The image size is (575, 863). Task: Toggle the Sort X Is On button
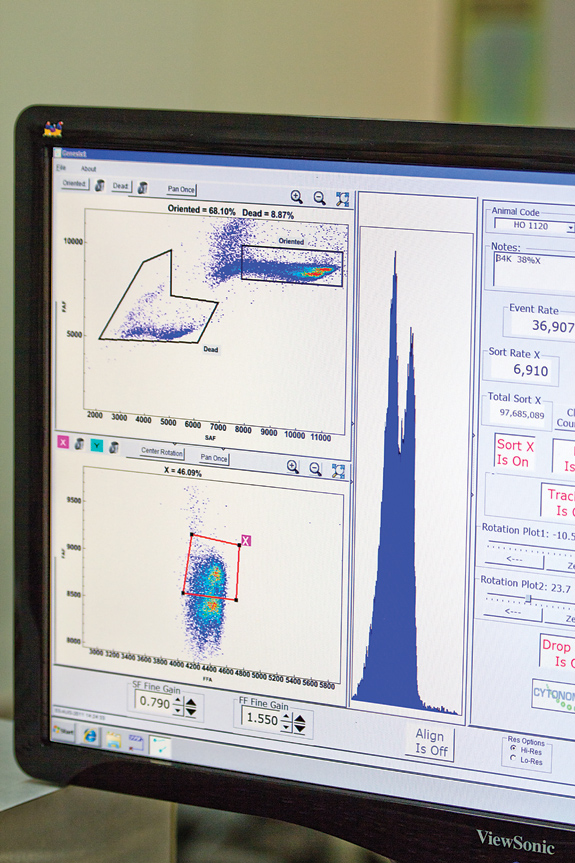[x=514, y=453]
